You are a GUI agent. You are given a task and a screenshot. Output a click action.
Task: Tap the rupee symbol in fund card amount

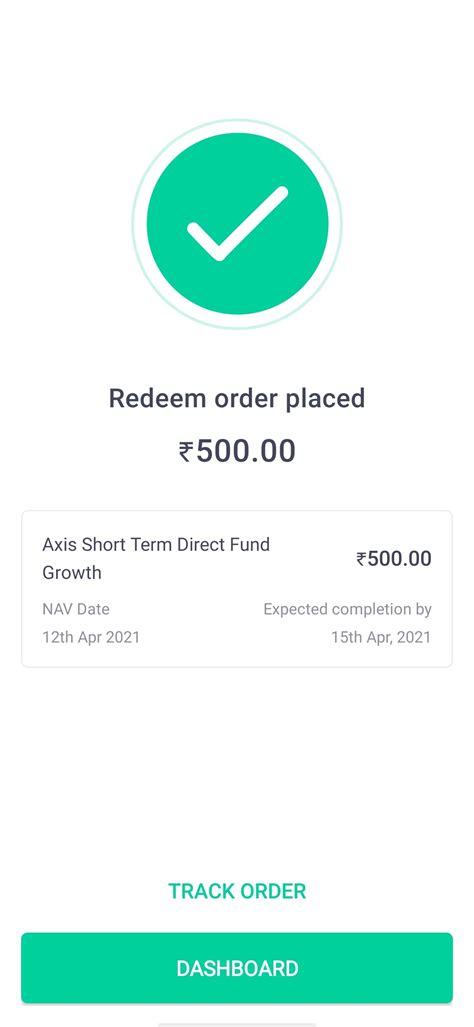click(x=361, y=559)
